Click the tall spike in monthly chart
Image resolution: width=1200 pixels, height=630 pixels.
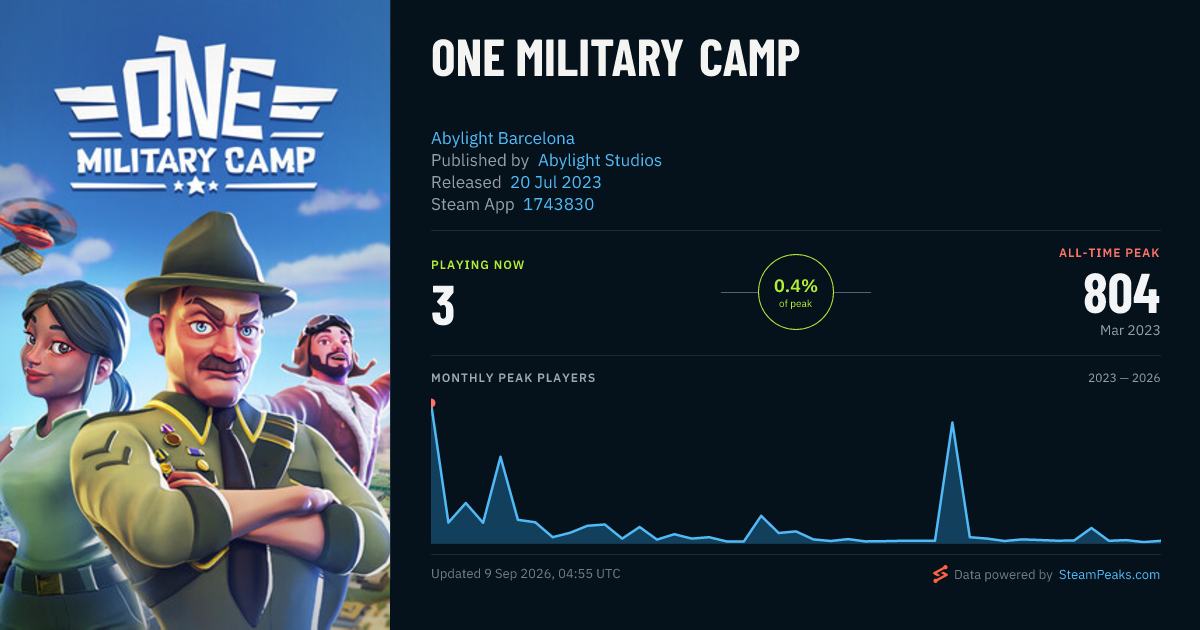pyautogui.click(x=952, y=423)
